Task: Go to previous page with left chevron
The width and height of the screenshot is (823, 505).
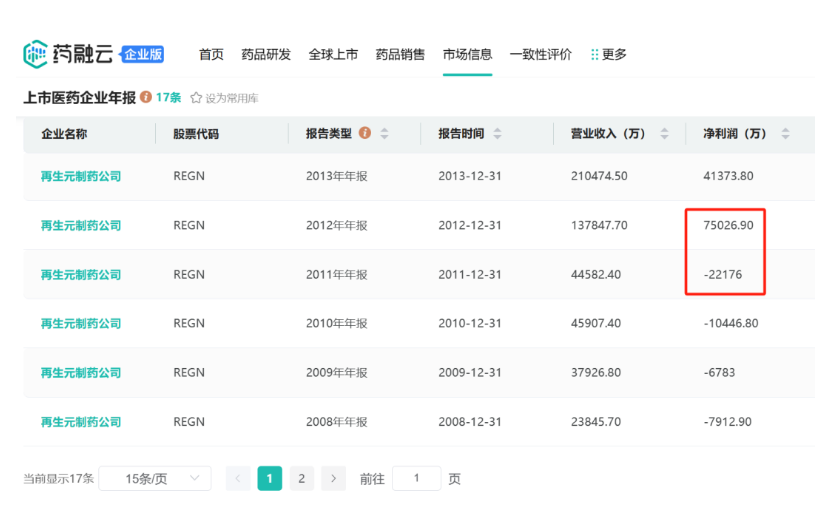Action: point(238,479)
